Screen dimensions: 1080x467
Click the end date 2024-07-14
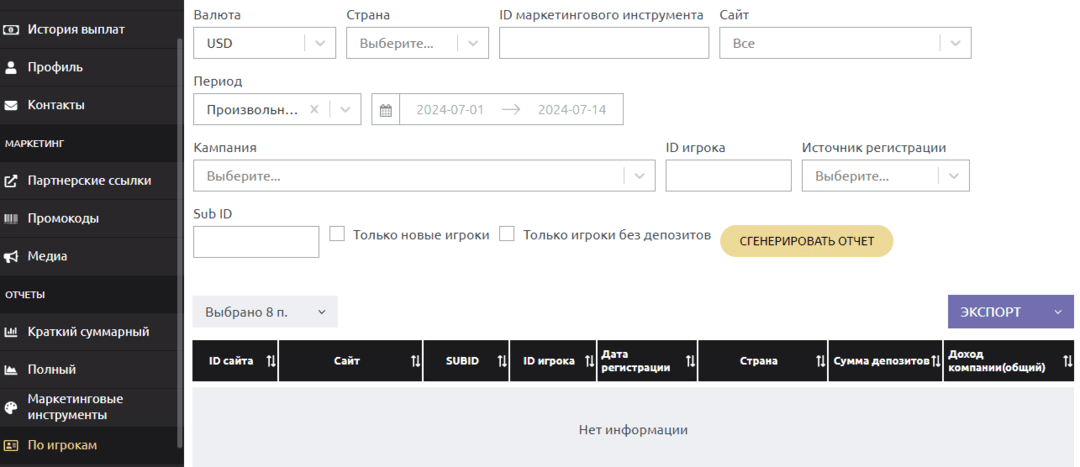[572, 110]
